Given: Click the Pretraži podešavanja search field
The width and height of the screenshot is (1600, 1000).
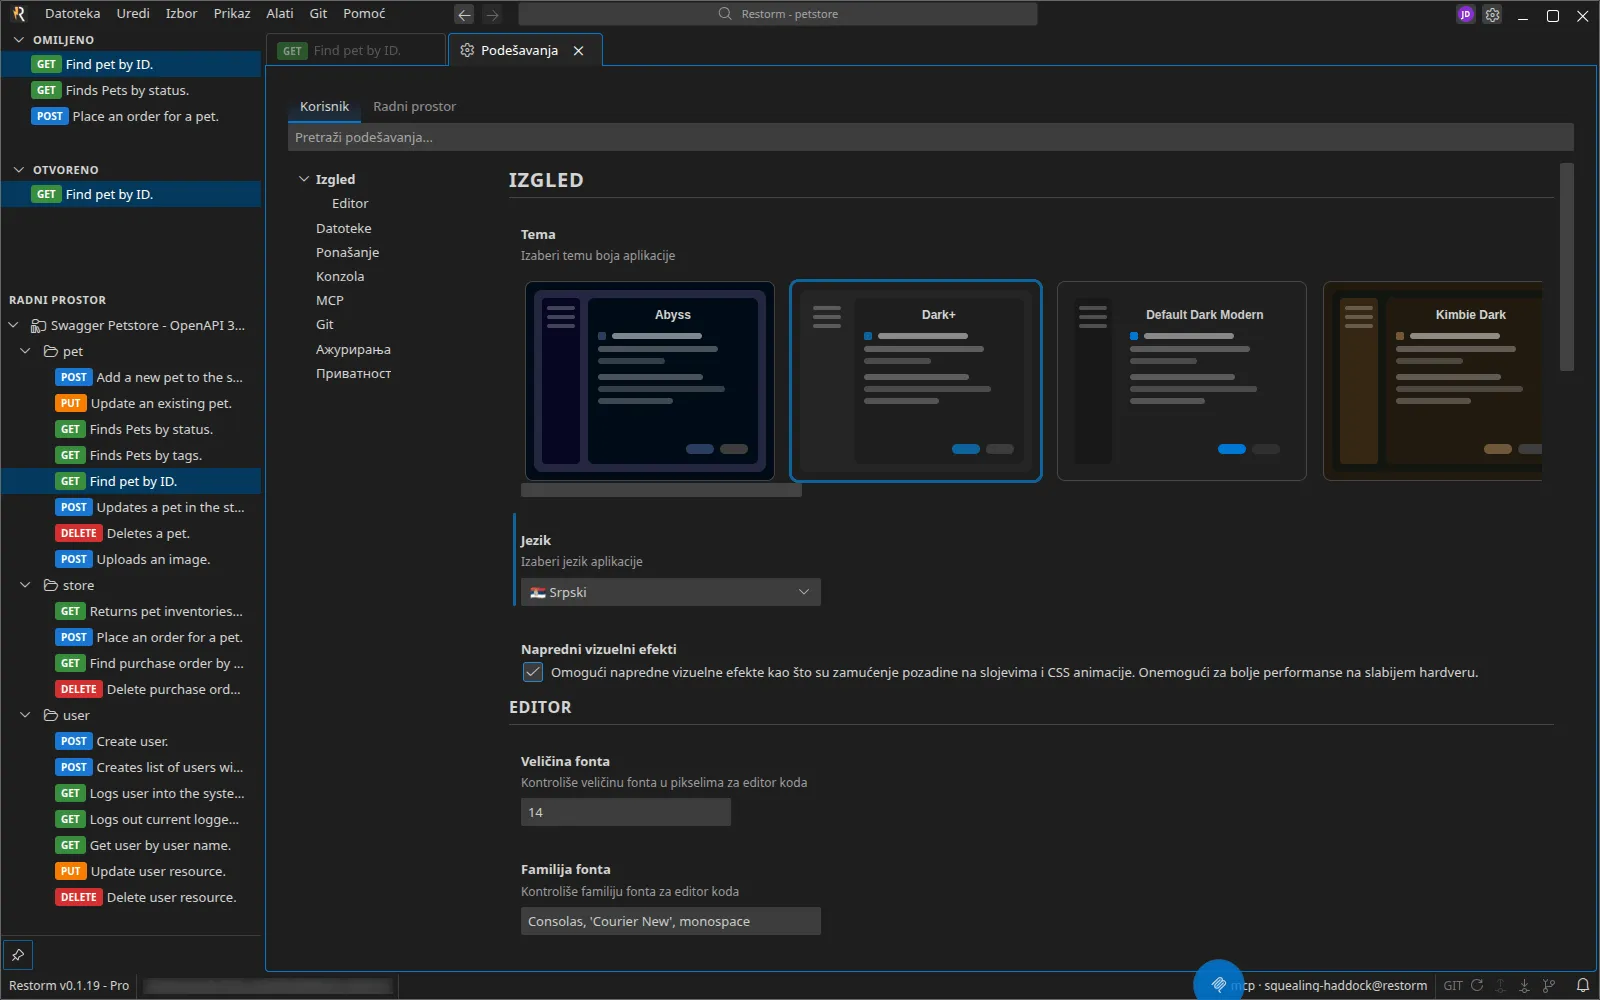Looking at the screenshot, I should [x=930, y=137].
